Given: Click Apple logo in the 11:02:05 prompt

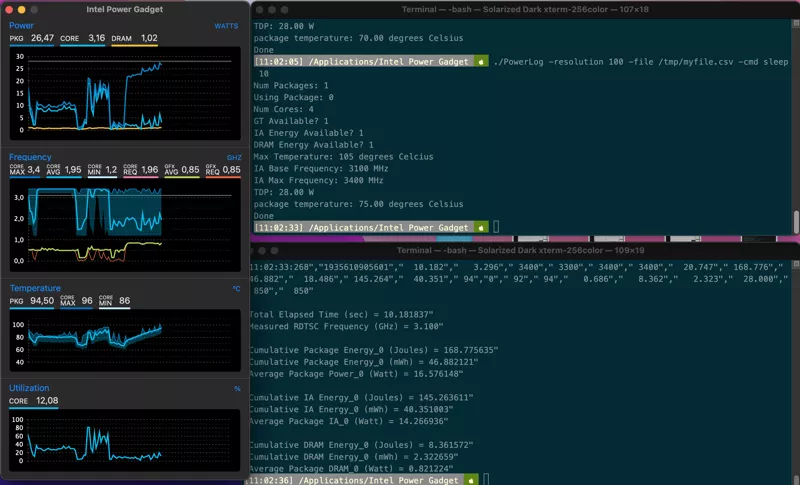Looking at the screenshot, I should coord(481,62).
